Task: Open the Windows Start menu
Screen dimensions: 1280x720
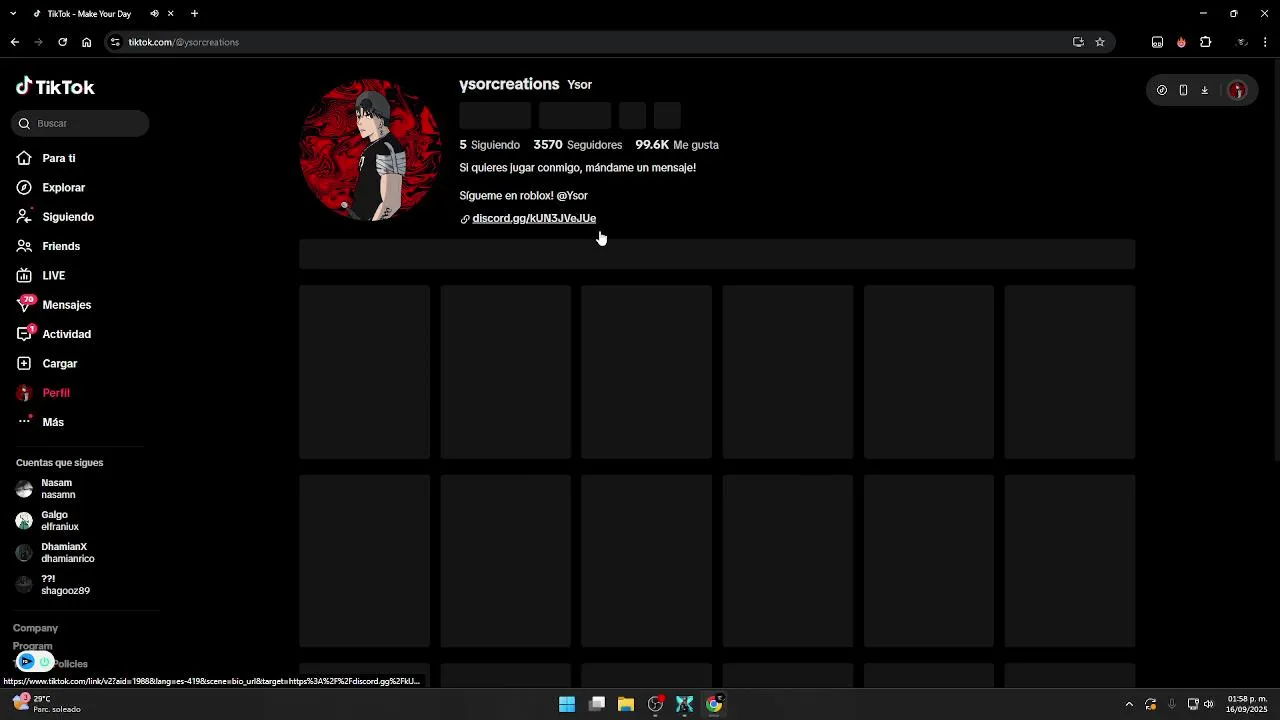Action: point(567,704)
